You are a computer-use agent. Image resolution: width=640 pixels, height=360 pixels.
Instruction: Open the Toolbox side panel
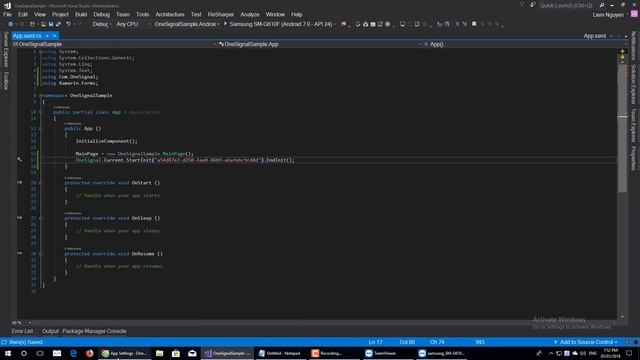pos(6,80)
